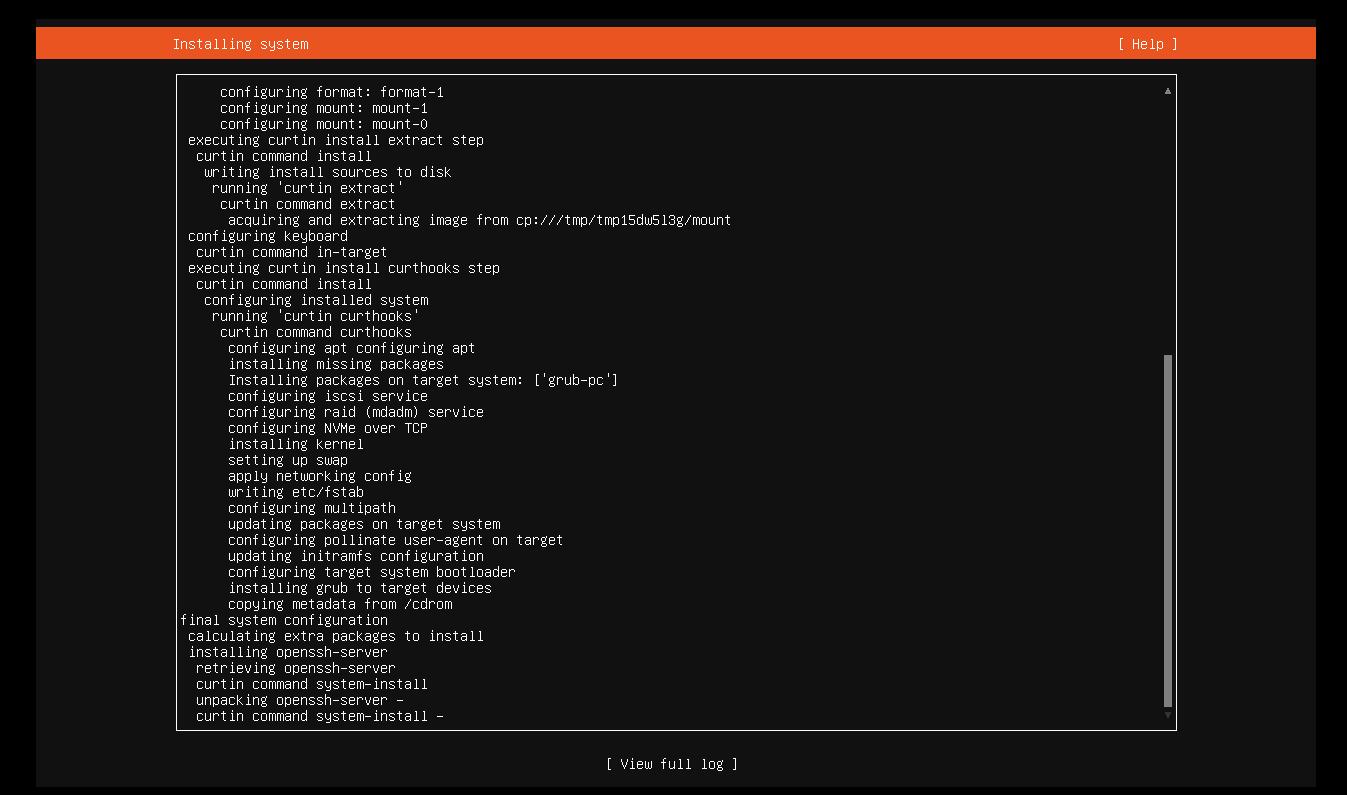Click the 'executing curtin install extract step' line

335,140
